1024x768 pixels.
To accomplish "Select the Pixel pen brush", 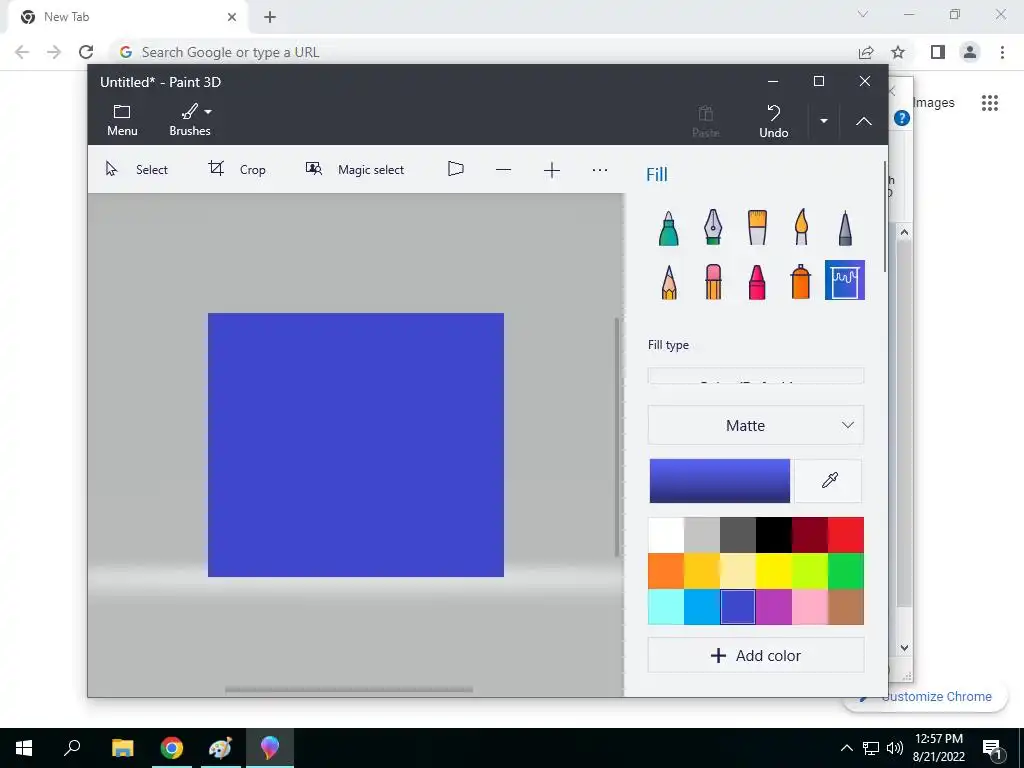I will pyautogui.click(x=845, y=228).
